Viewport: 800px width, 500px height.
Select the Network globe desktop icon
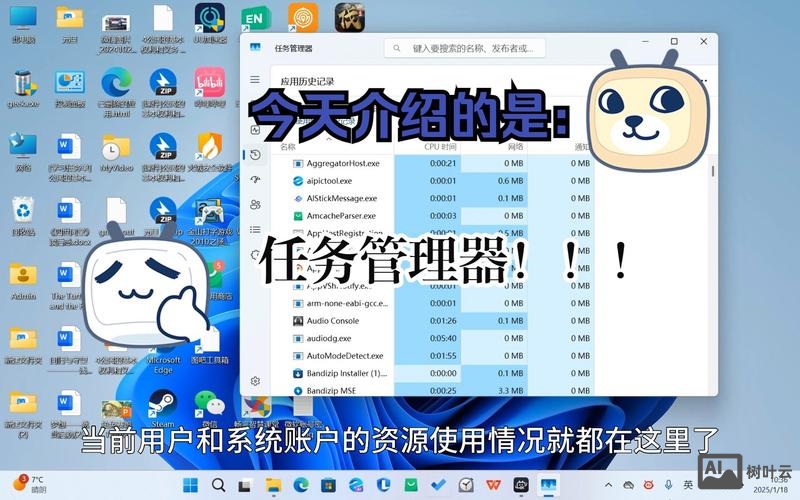pyautogui.click(x=23, y=153)
